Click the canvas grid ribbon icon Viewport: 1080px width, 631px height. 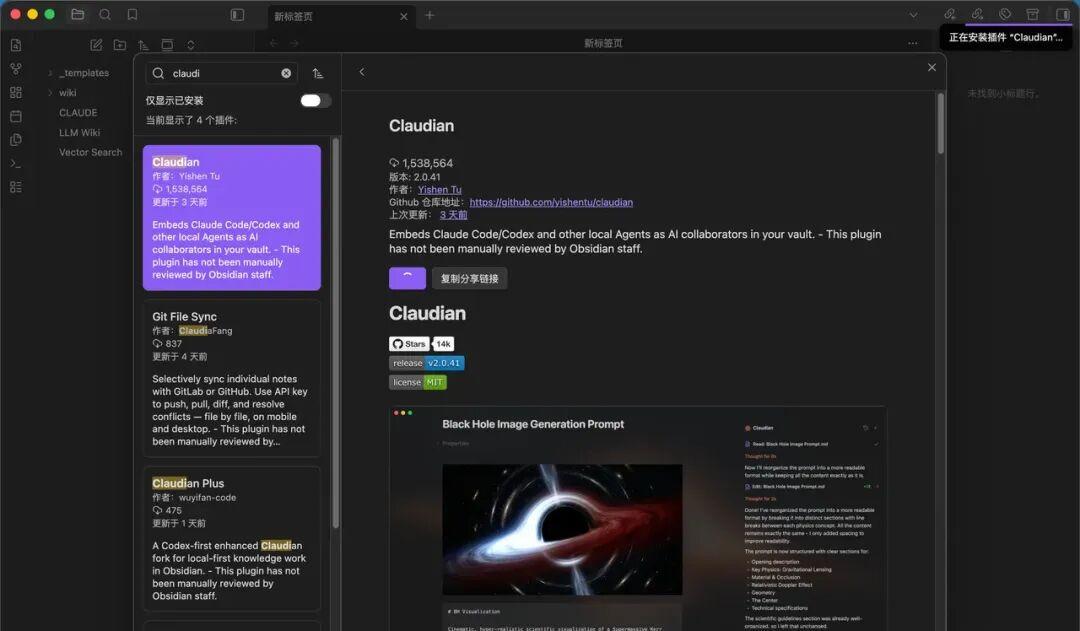(x=16, y=92)
